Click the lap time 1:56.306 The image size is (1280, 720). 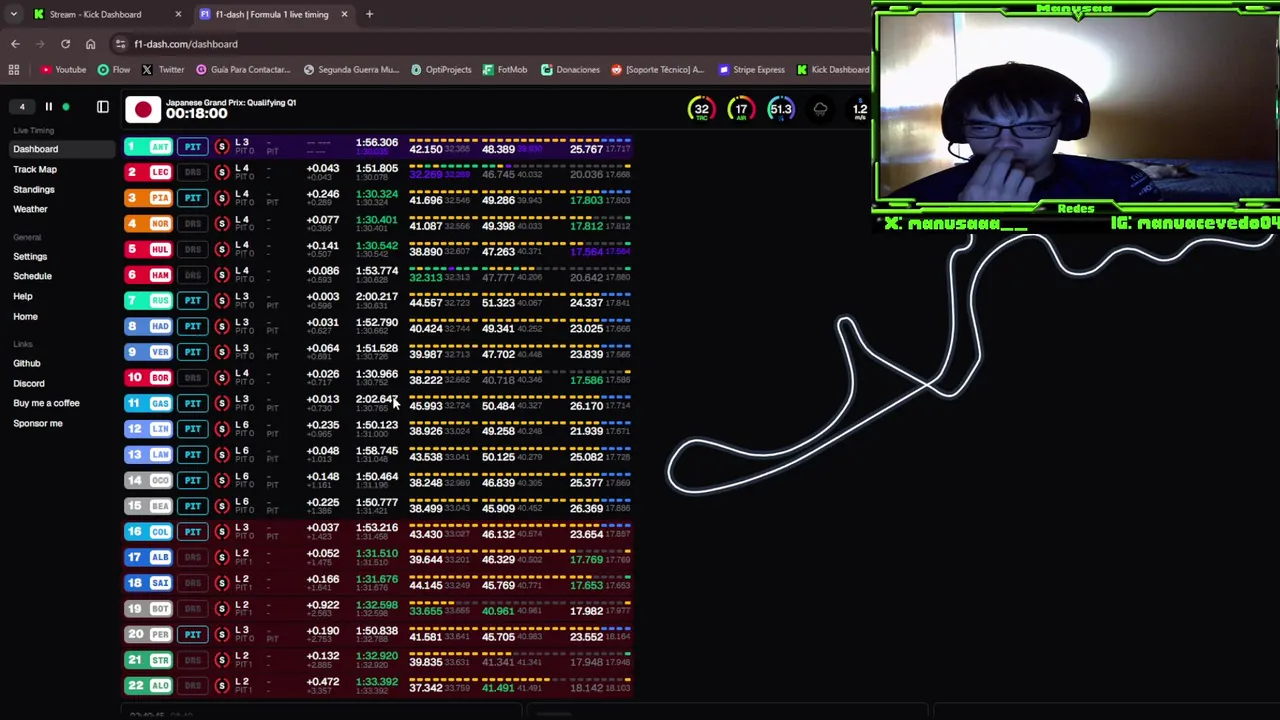377,143
